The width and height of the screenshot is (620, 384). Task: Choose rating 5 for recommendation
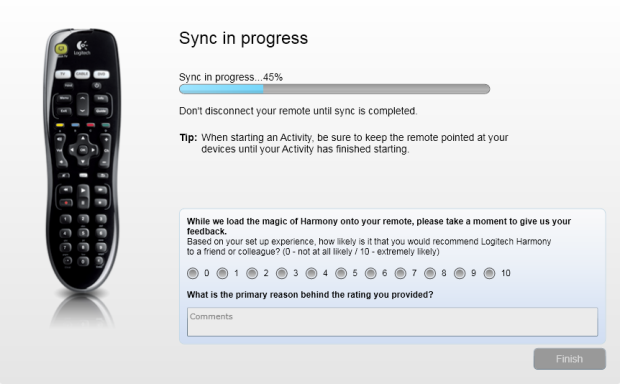click(341, 273)
